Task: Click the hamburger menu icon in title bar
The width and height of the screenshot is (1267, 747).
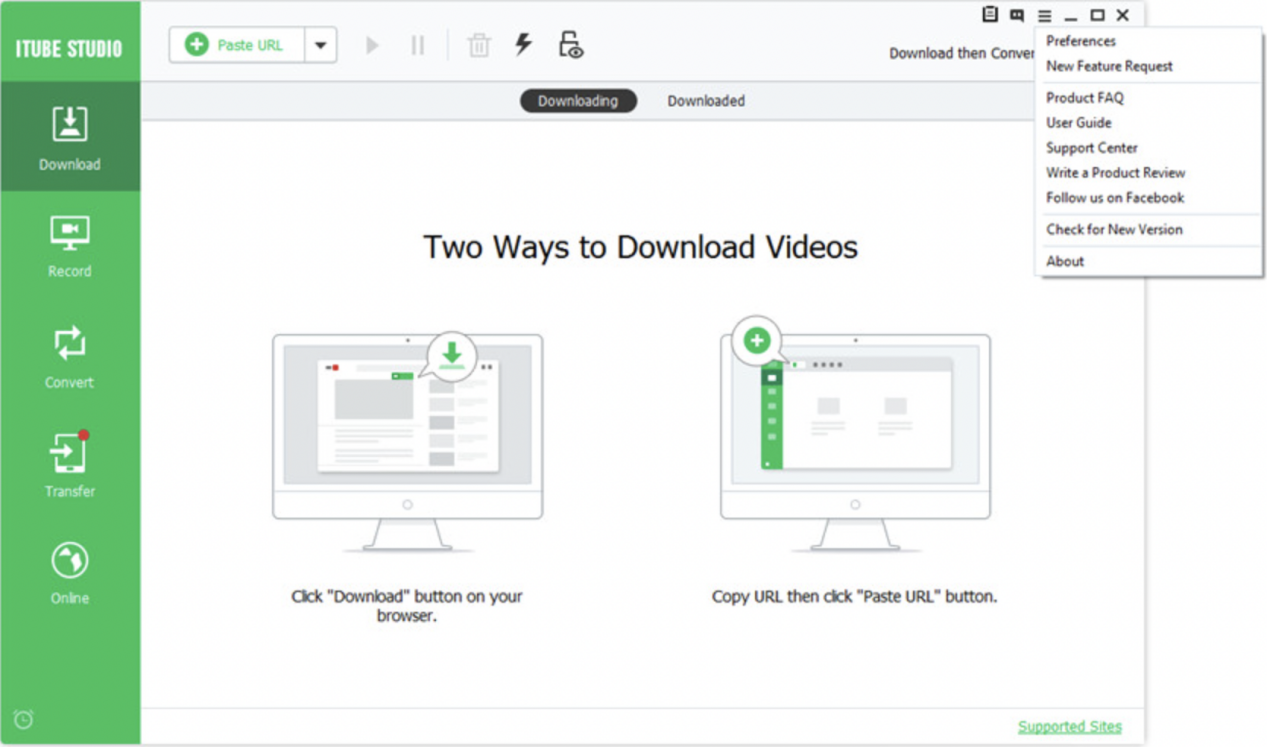Action: (x=1044, y=16)
